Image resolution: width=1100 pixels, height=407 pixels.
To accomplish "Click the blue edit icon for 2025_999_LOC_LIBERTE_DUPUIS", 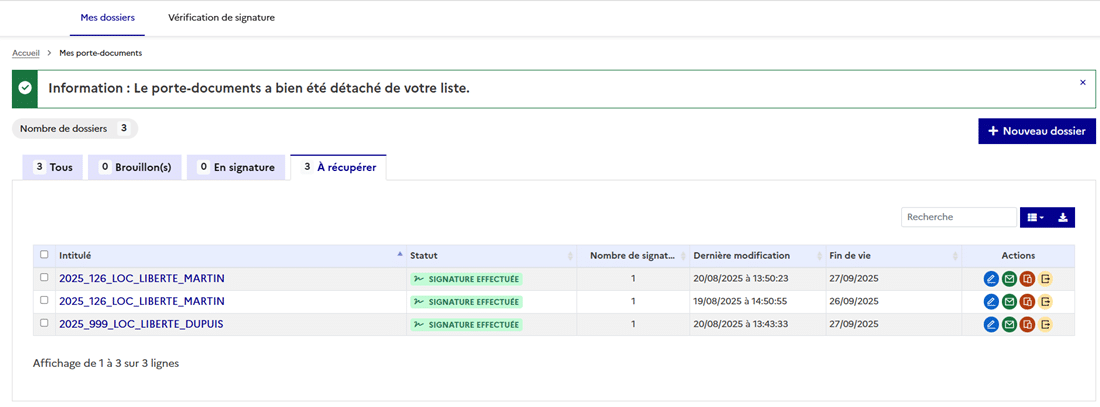I will click(x=991, y=324).
